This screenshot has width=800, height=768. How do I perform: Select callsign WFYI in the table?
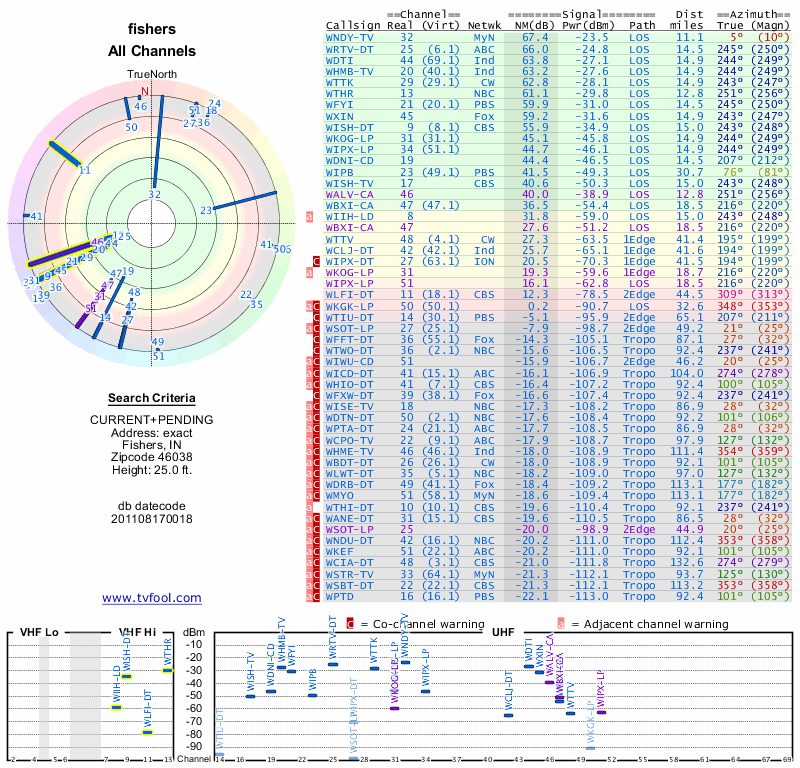pyautogui.click(x=339, y=105)
